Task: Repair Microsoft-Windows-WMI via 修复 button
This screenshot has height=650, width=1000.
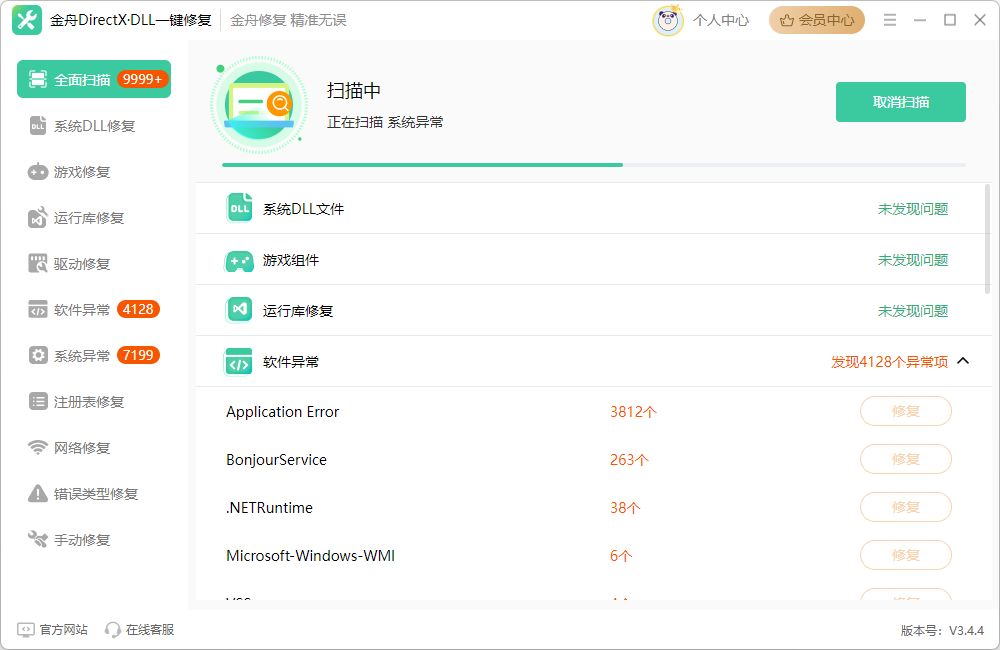Action: [x=906, y=555]
